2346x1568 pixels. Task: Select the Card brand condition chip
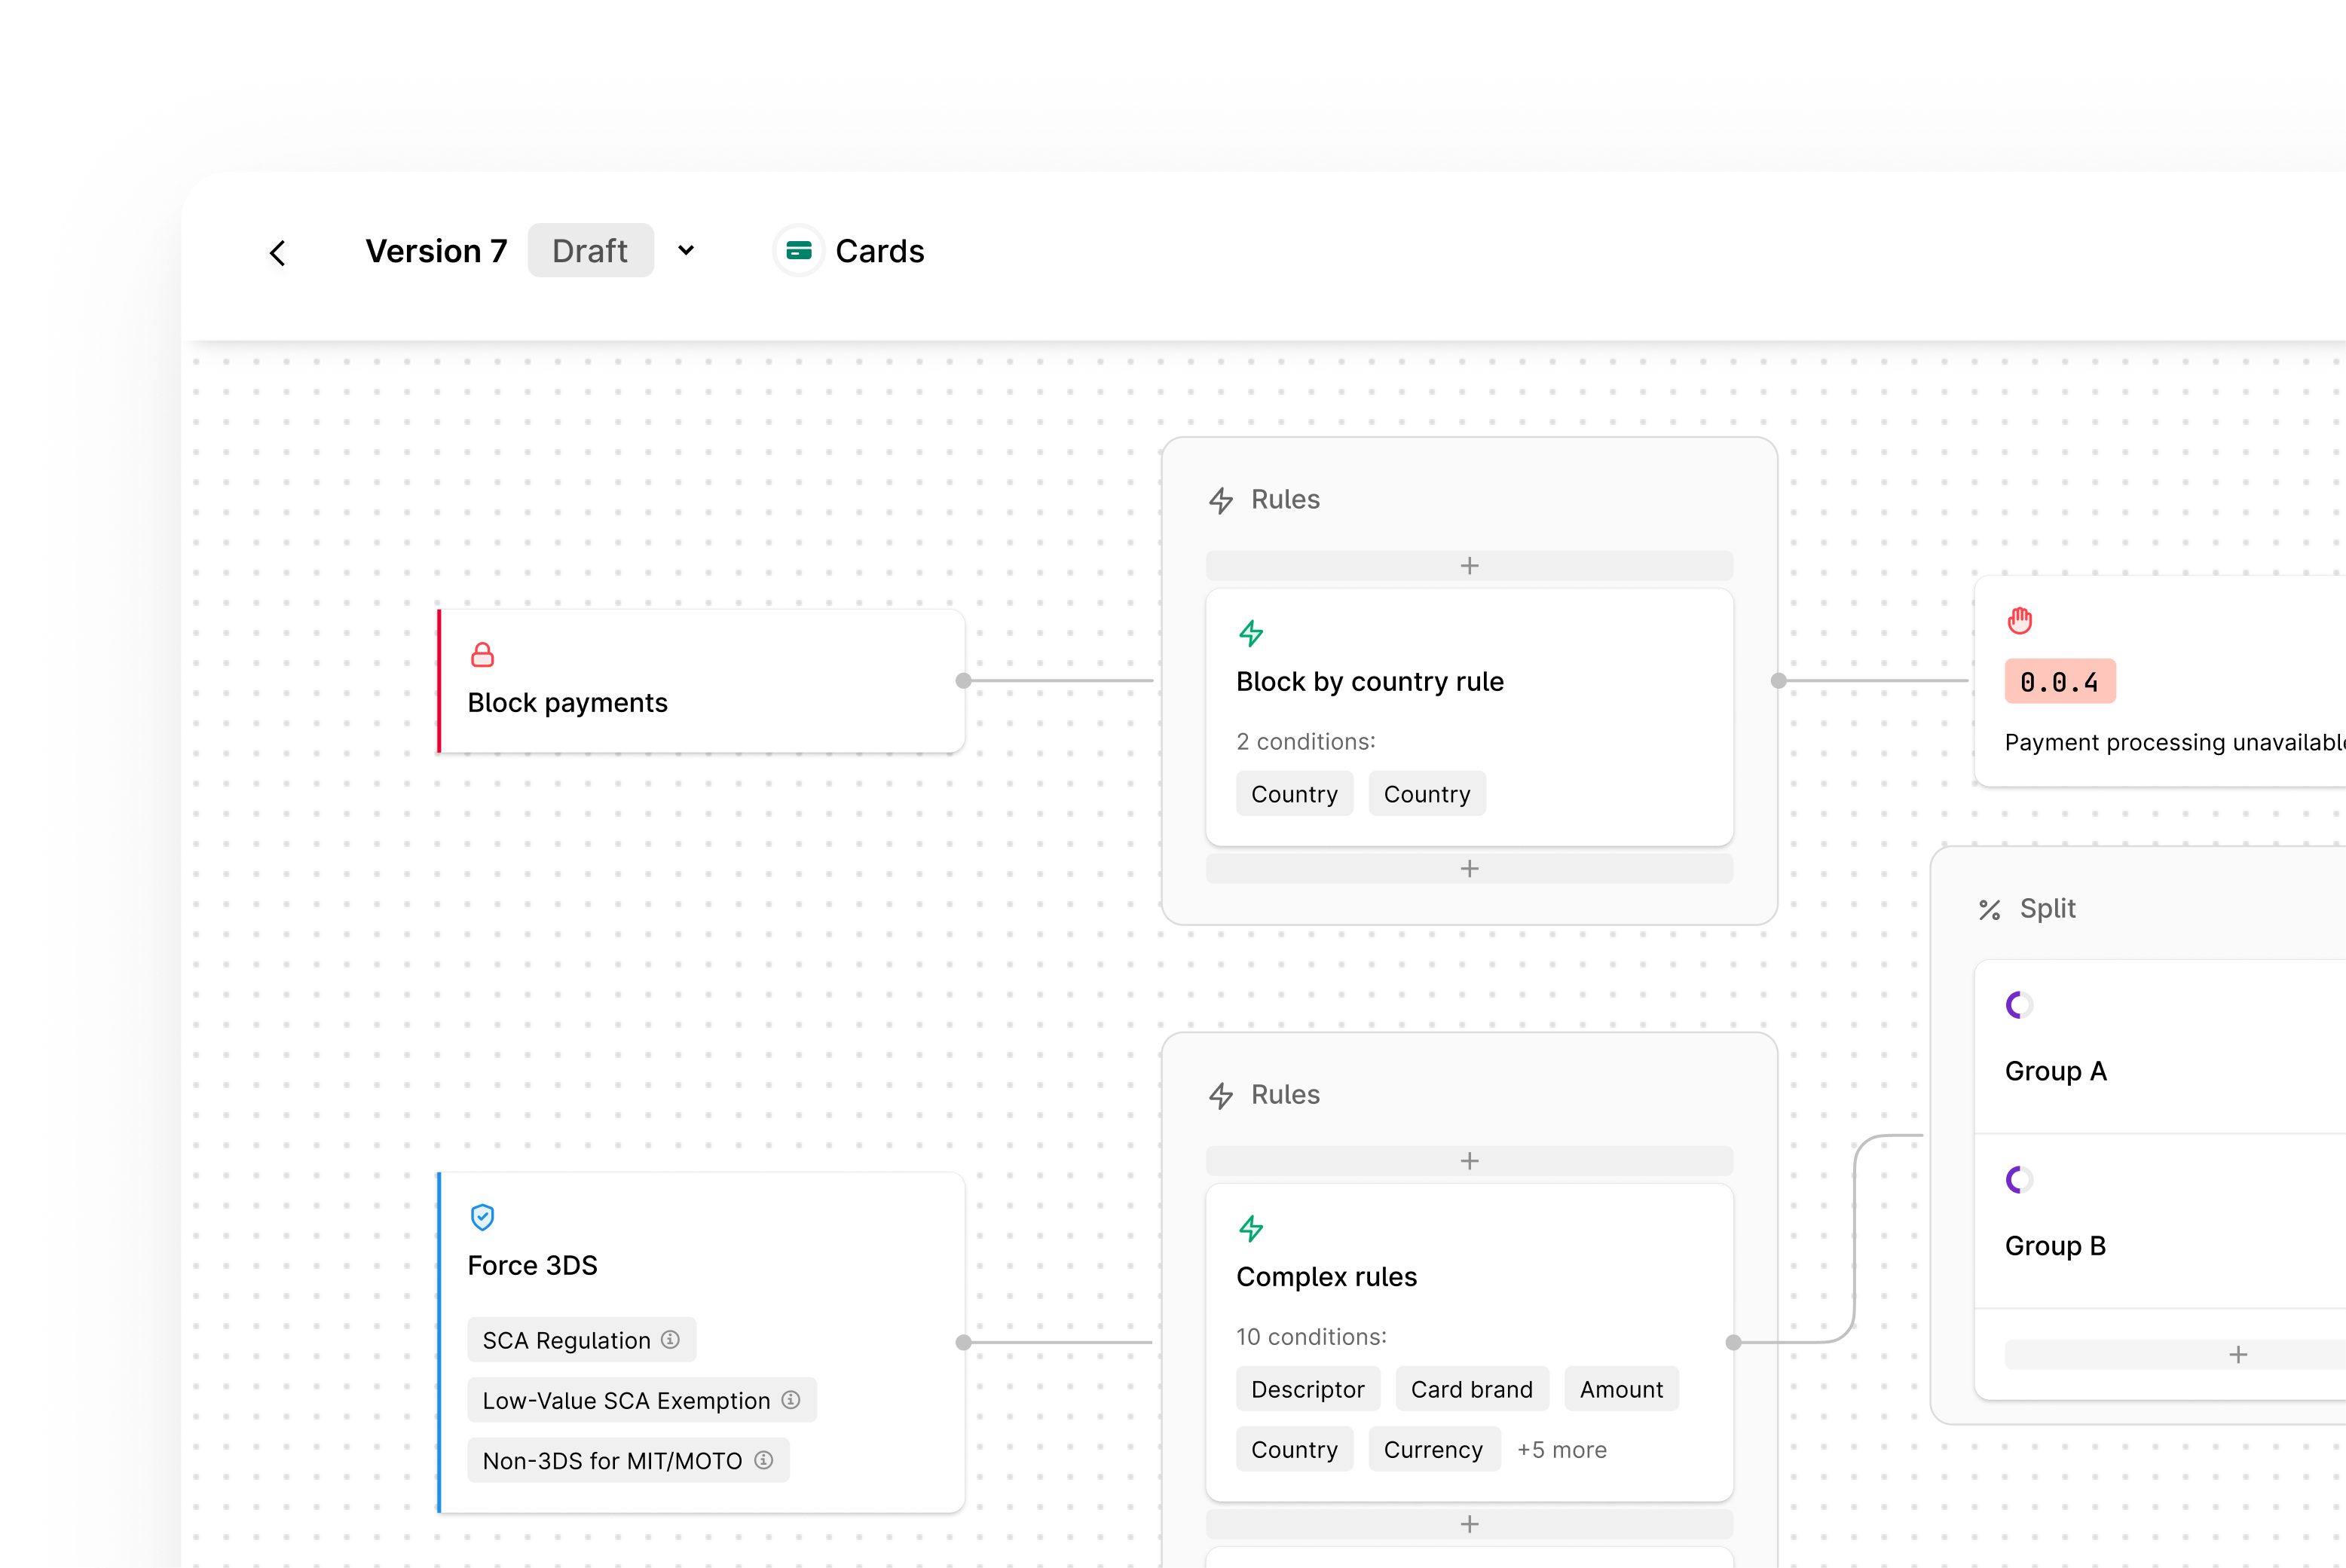tap(1471, 1388)
